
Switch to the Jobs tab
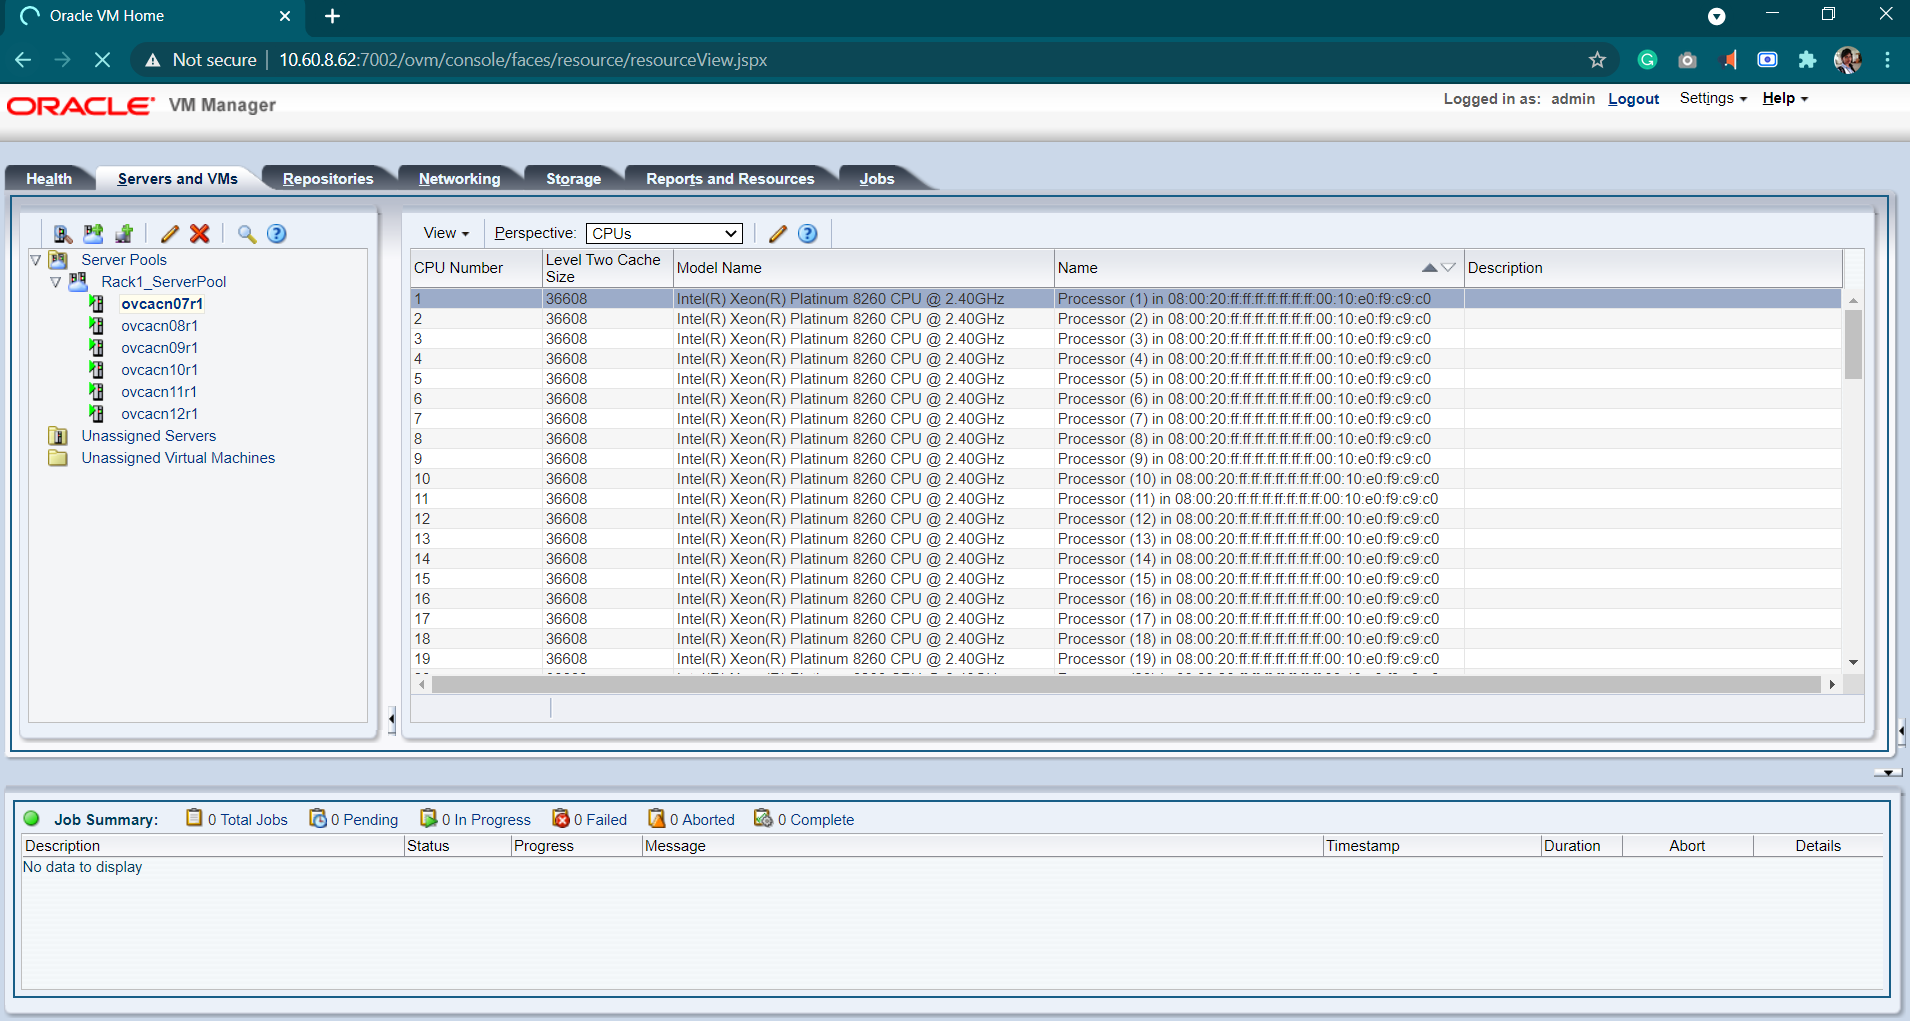[x=877, y=179]
